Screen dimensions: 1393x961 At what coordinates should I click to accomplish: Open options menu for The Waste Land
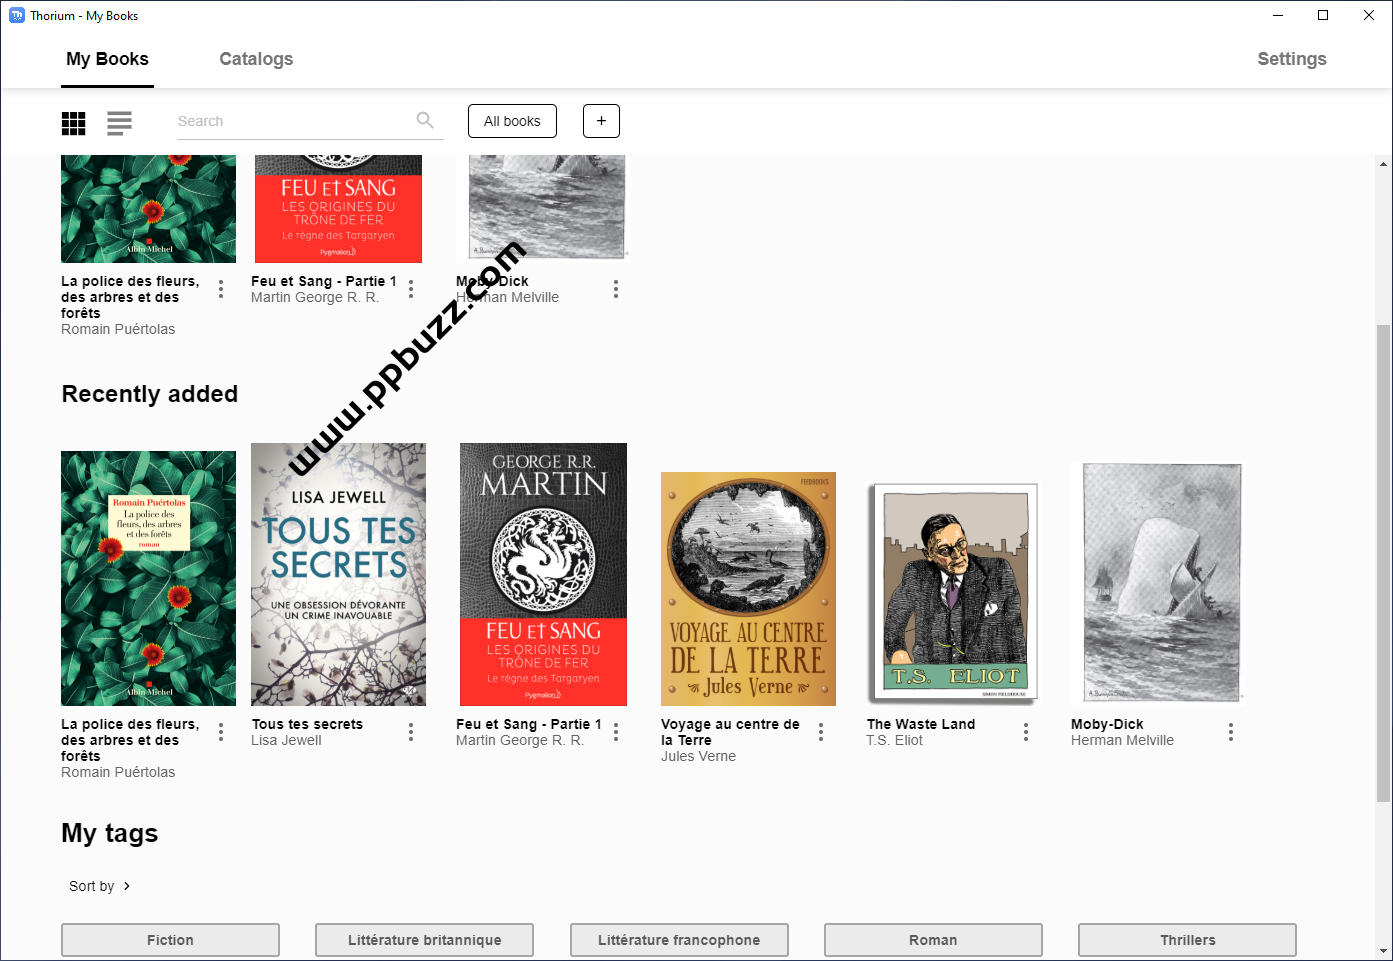pyautogui.click(x=1026, y=732)
